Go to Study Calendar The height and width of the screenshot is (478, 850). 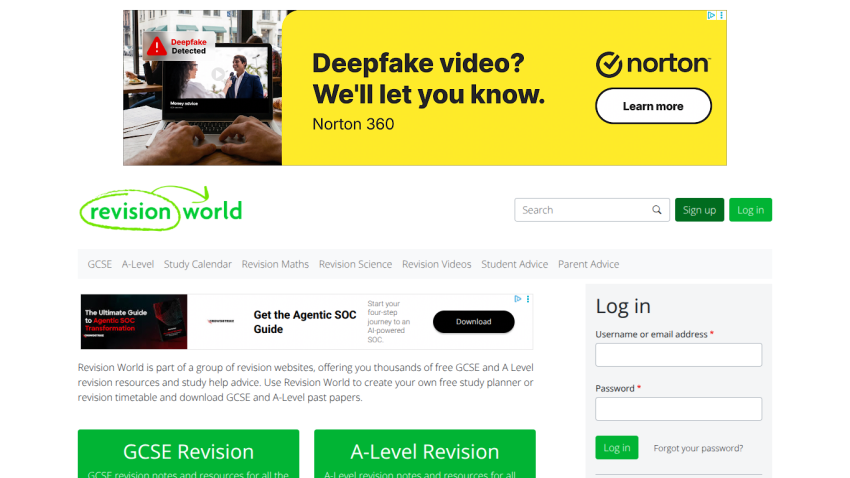(198, 264)
